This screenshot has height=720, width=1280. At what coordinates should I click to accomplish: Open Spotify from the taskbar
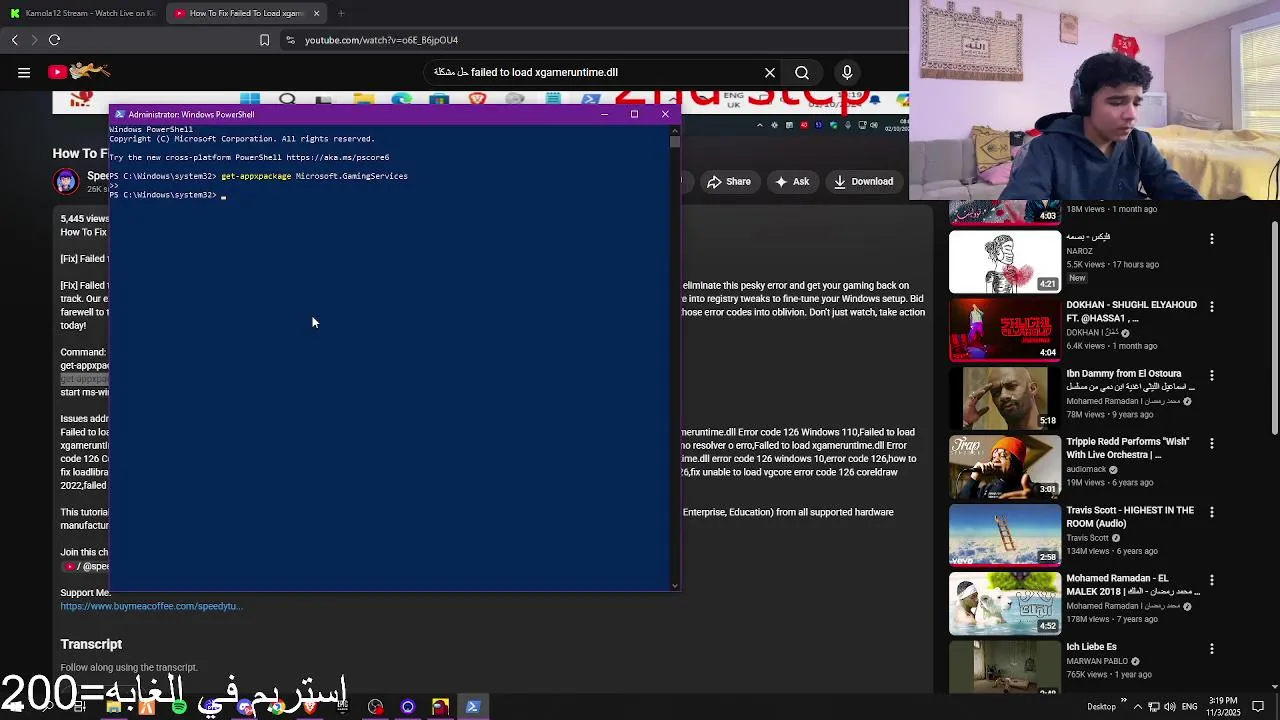179,707
